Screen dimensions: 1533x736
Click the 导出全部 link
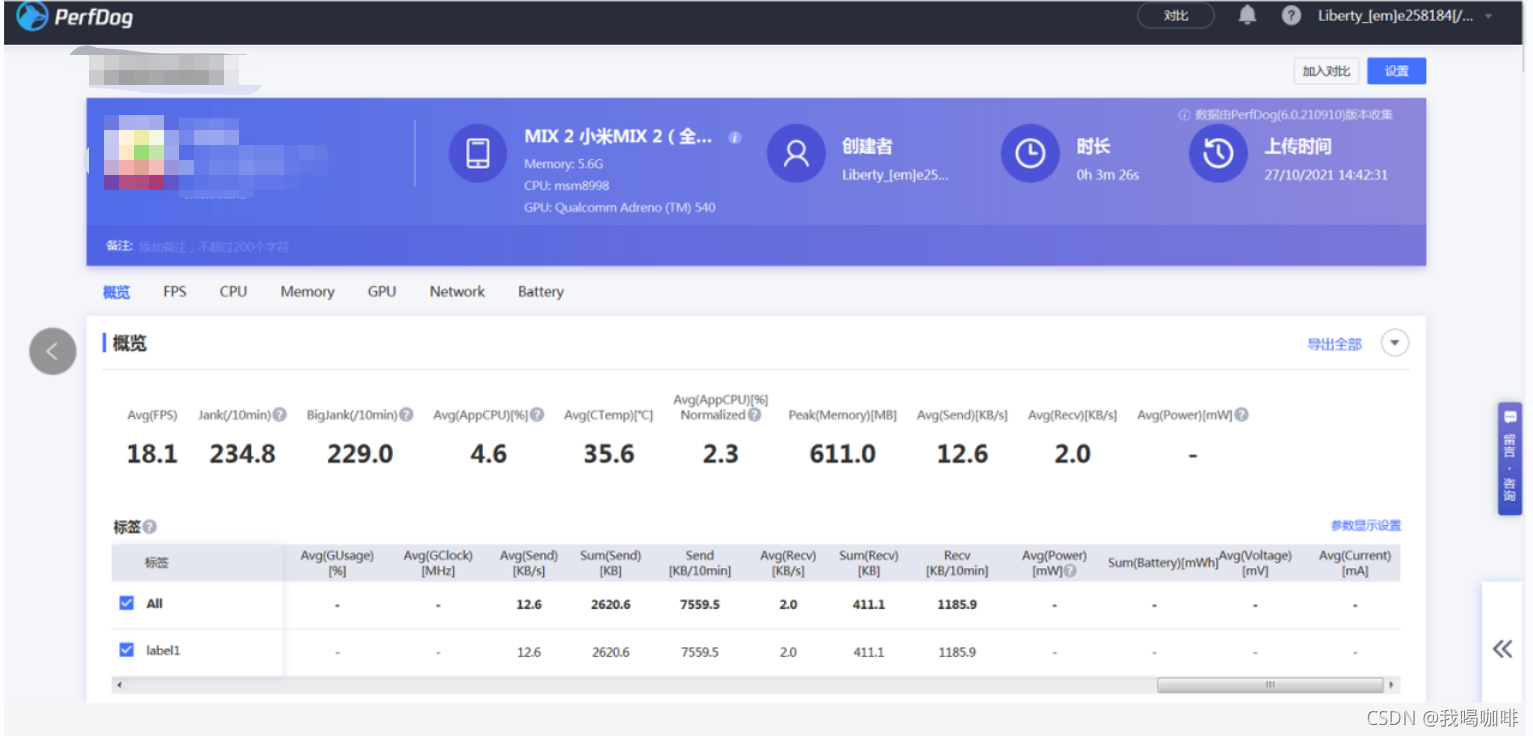[1334, 344]
